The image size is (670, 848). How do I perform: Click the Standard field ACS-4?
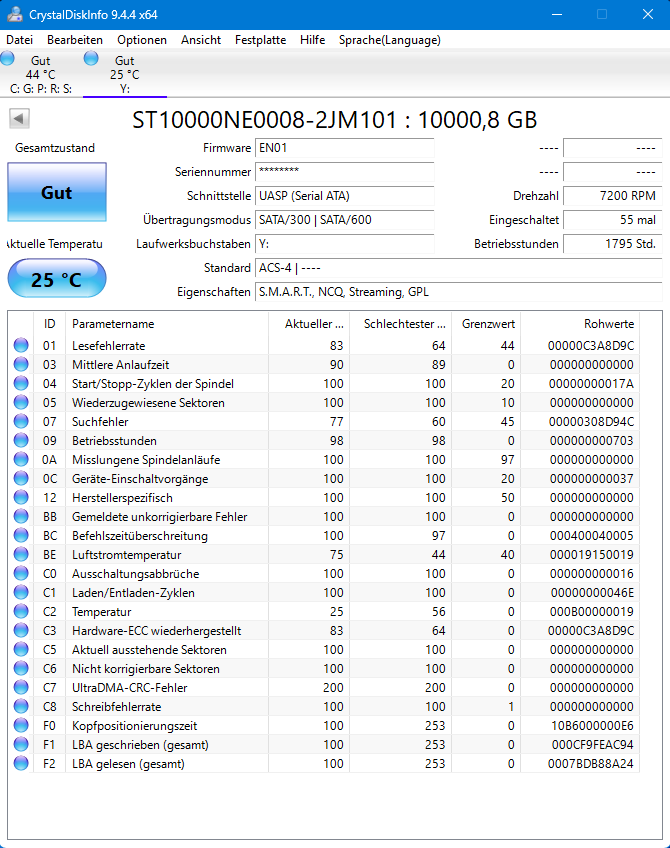click(459, 268)
